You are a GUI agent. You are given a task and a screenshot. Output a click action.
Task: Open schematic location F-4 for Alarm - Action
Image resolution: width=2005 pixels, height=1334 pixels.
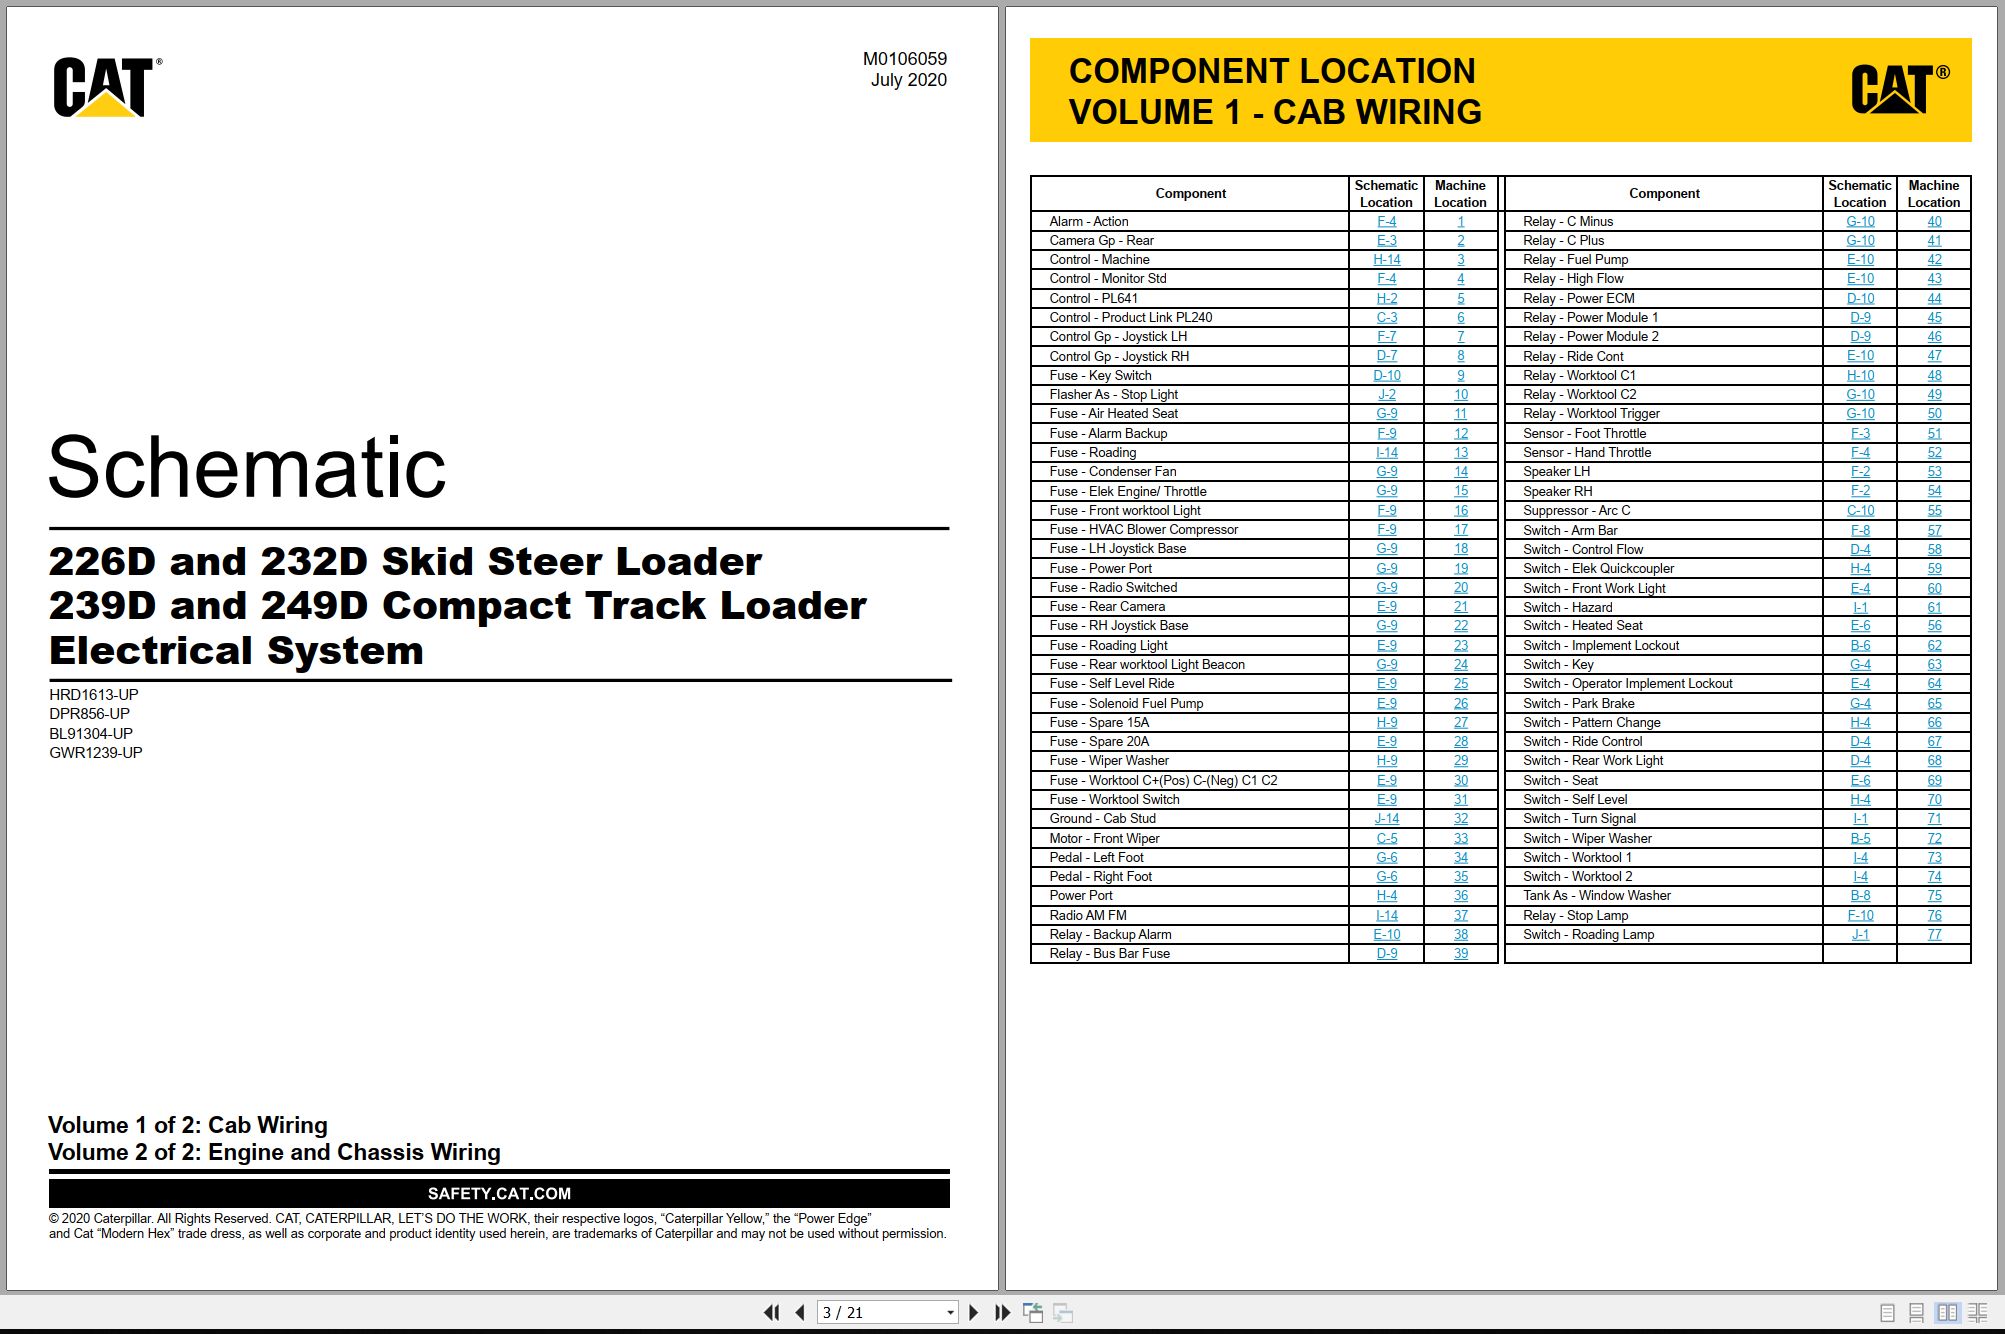coord(1386,222)
